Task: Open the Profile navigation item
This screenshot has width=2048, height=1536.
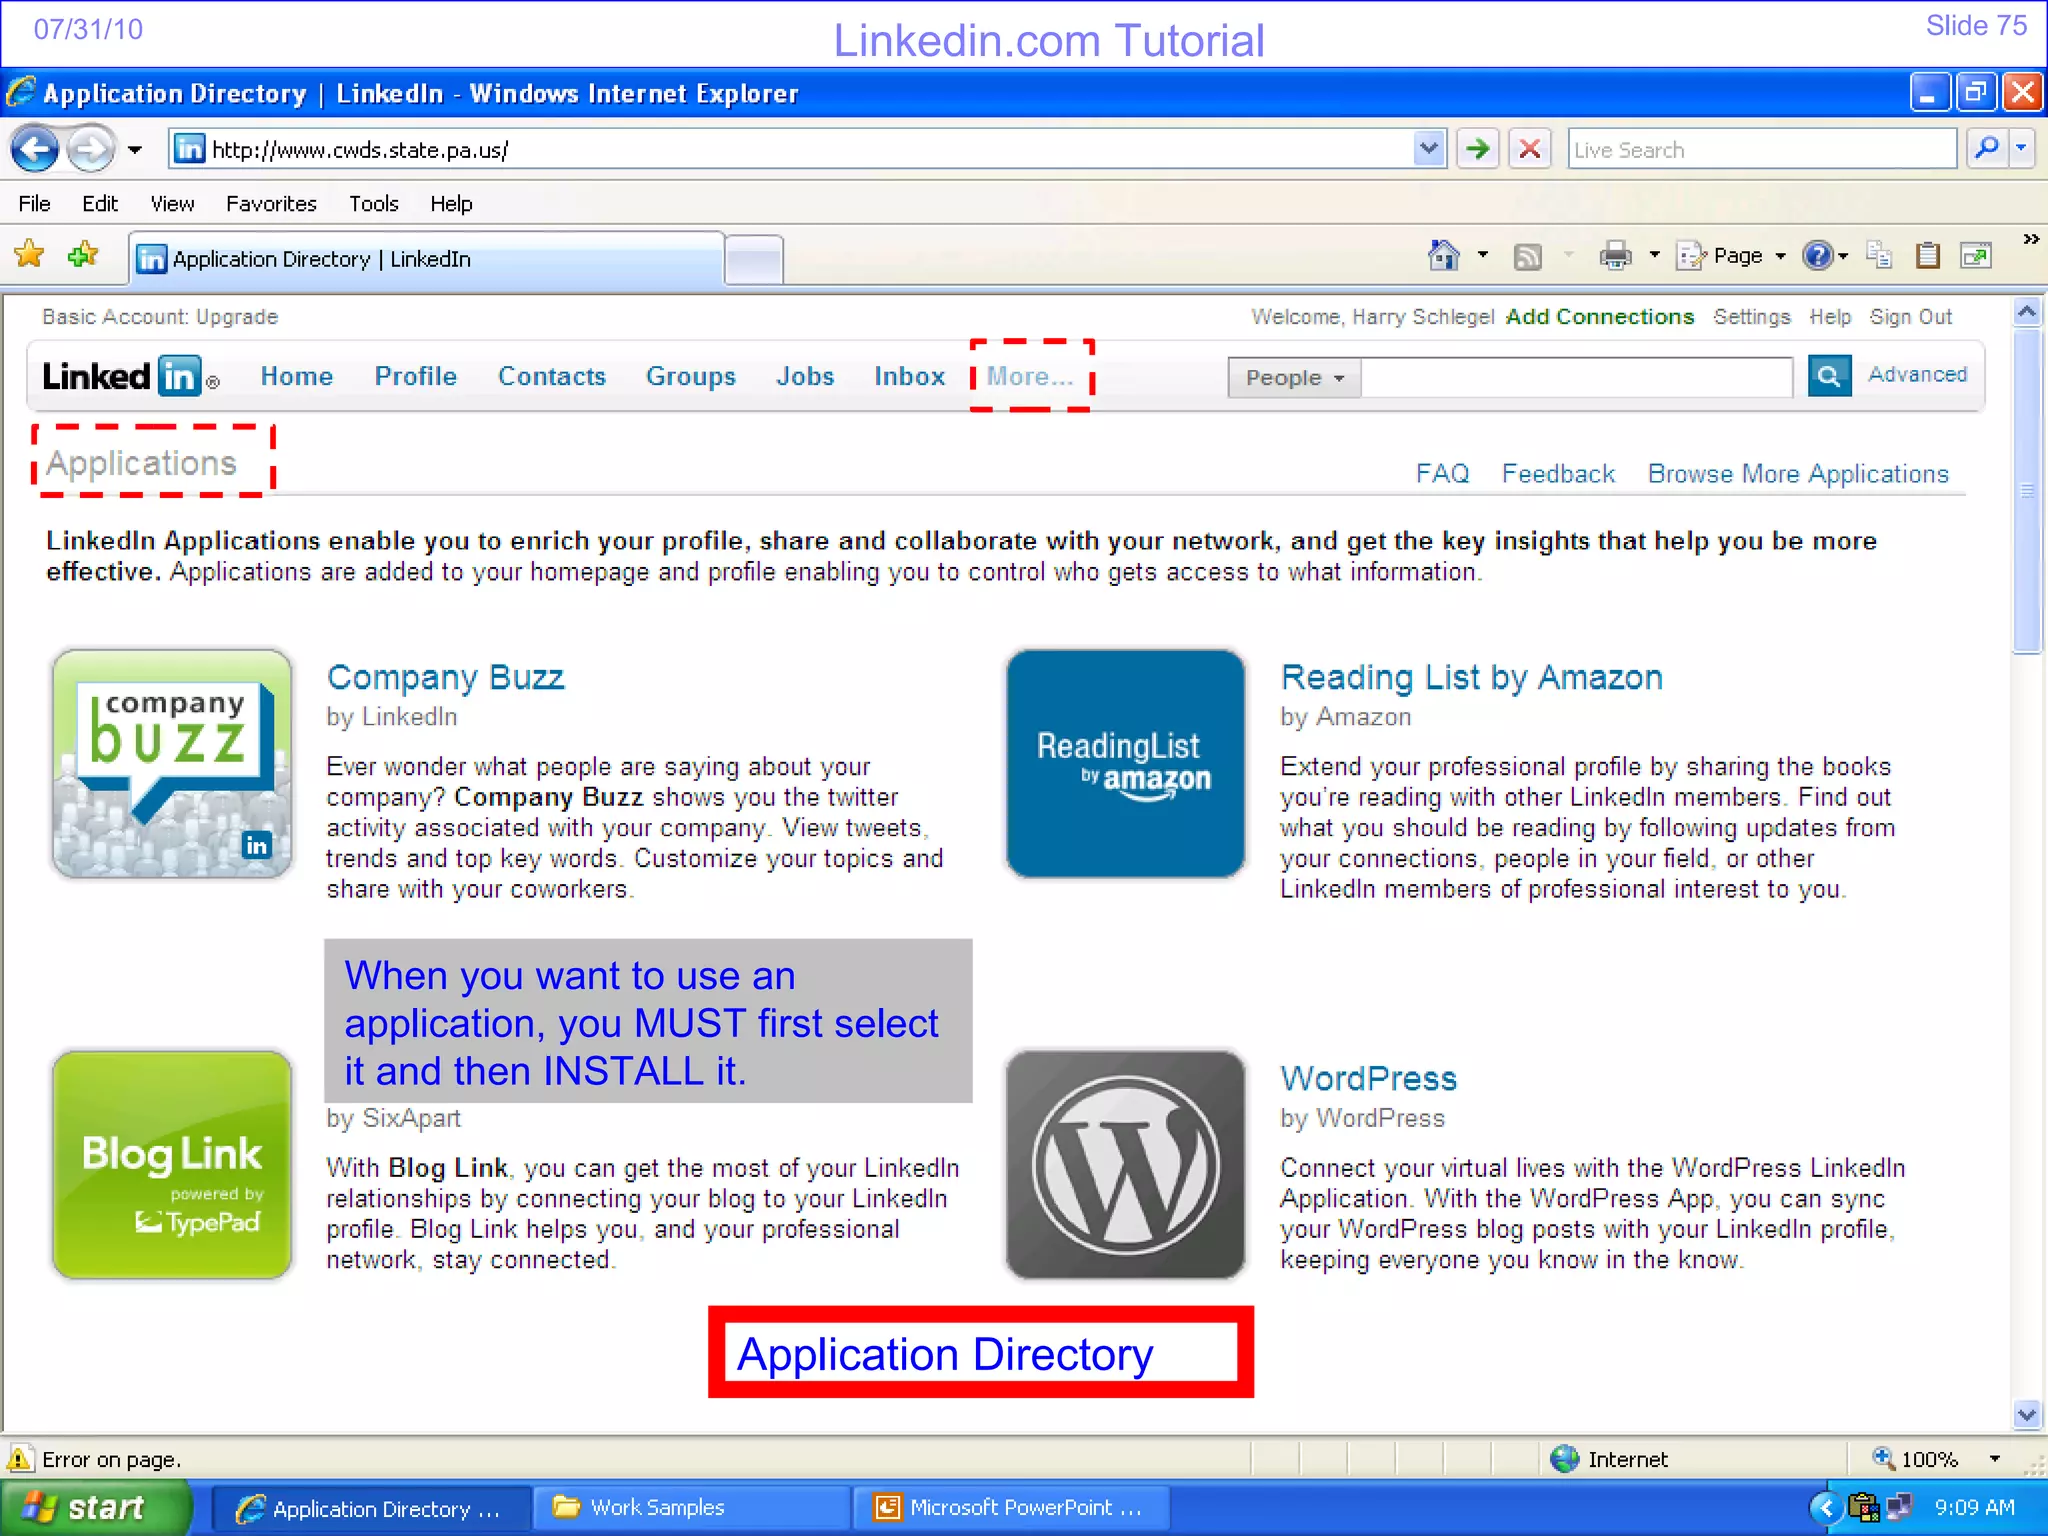Action: point(416,377)
